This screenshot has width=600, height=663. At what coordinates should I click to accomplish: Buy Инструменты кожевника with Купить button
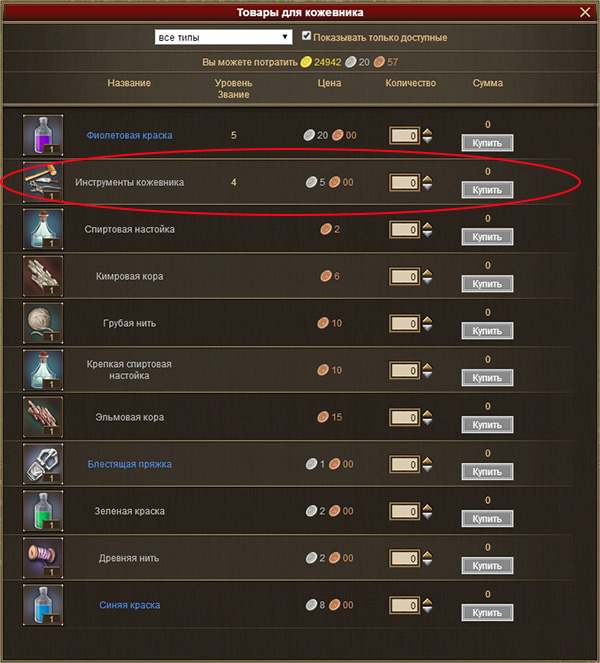(487, 190)
